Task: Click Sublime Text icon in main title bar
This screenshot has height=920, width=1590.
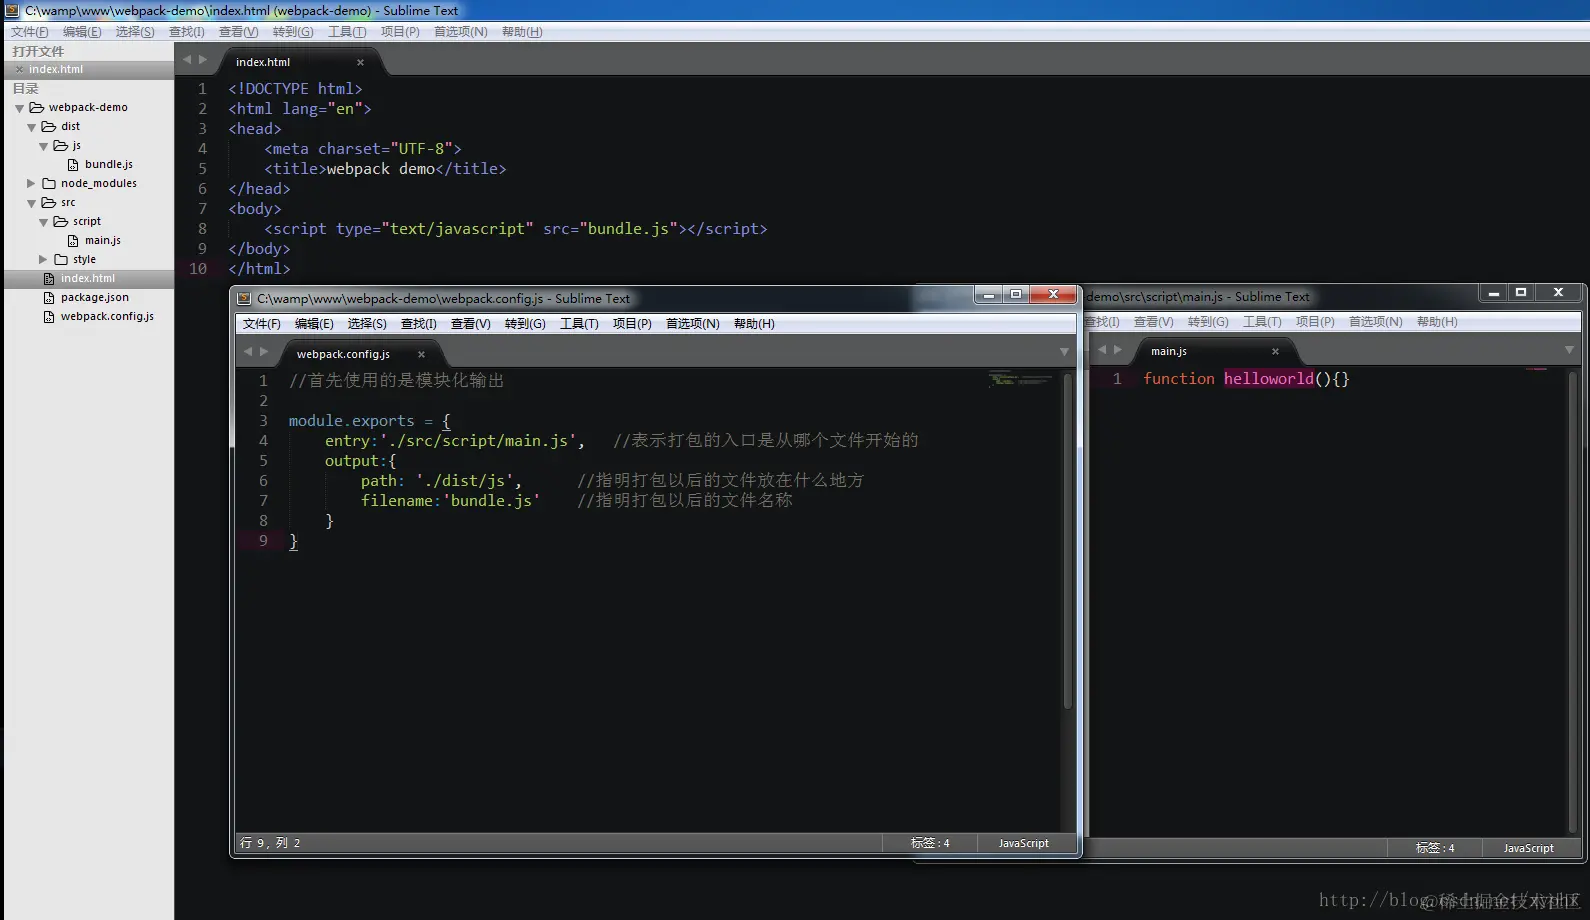Action: 12,11
